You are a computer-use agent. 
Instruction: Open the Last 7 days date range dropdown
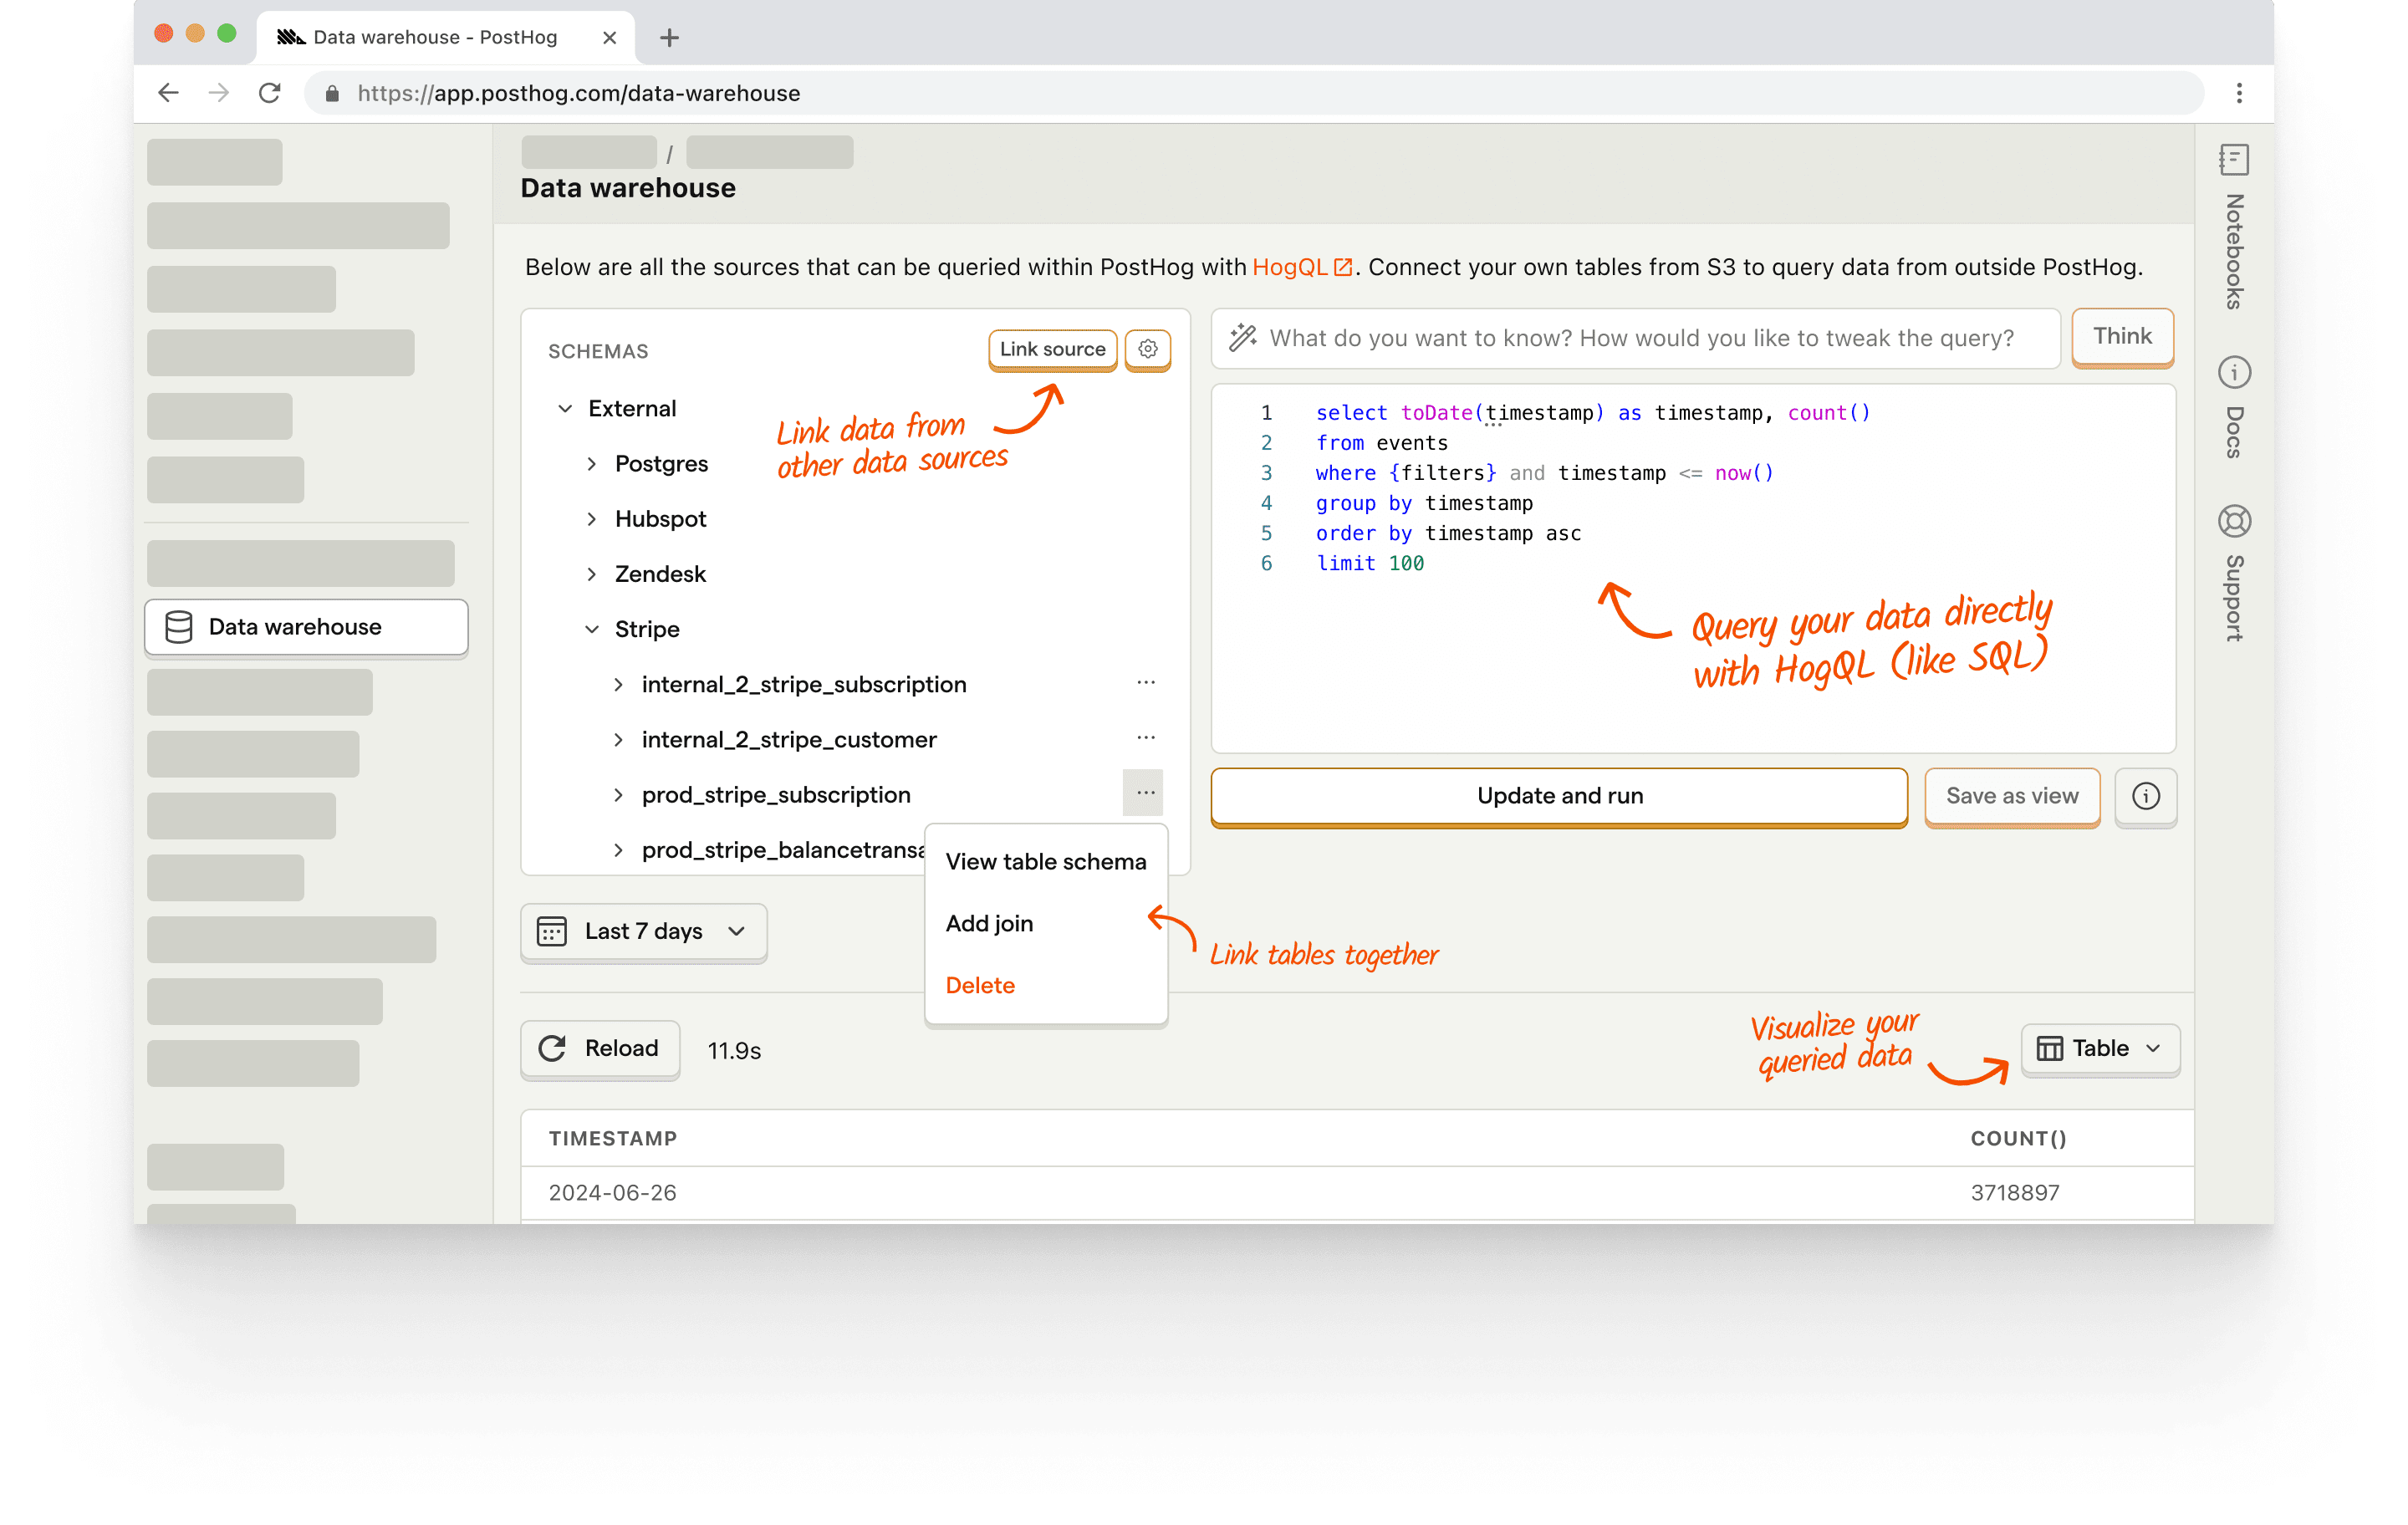point(643,931)
